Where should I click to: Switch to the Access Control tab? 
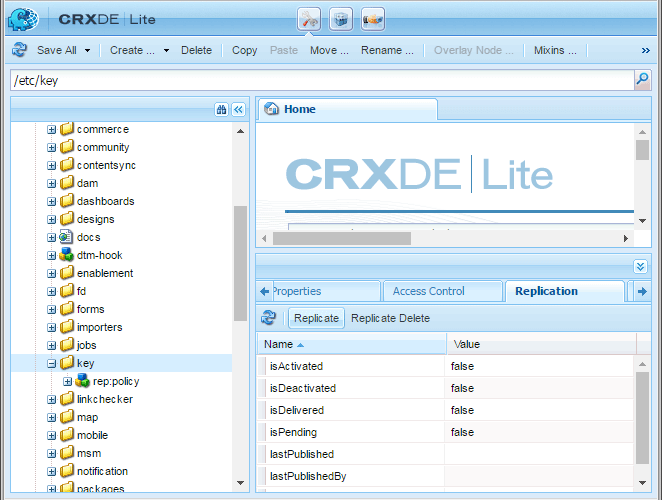pos(442,291)
